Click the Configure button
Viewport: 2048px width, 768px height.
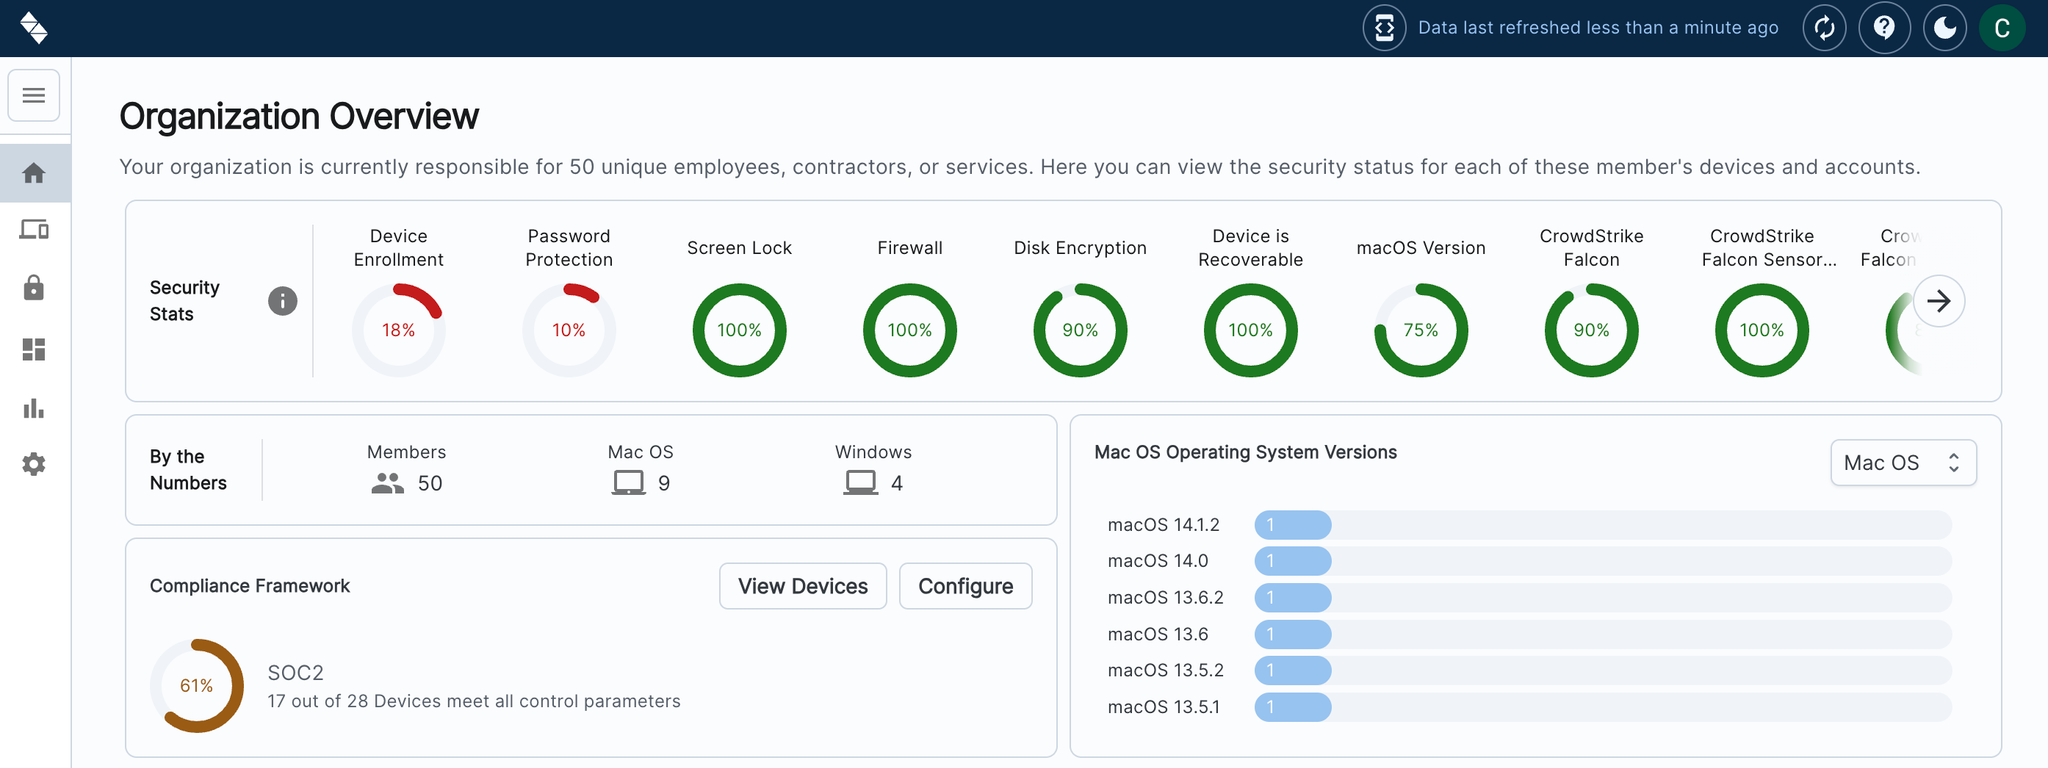[x=965, y=586]
